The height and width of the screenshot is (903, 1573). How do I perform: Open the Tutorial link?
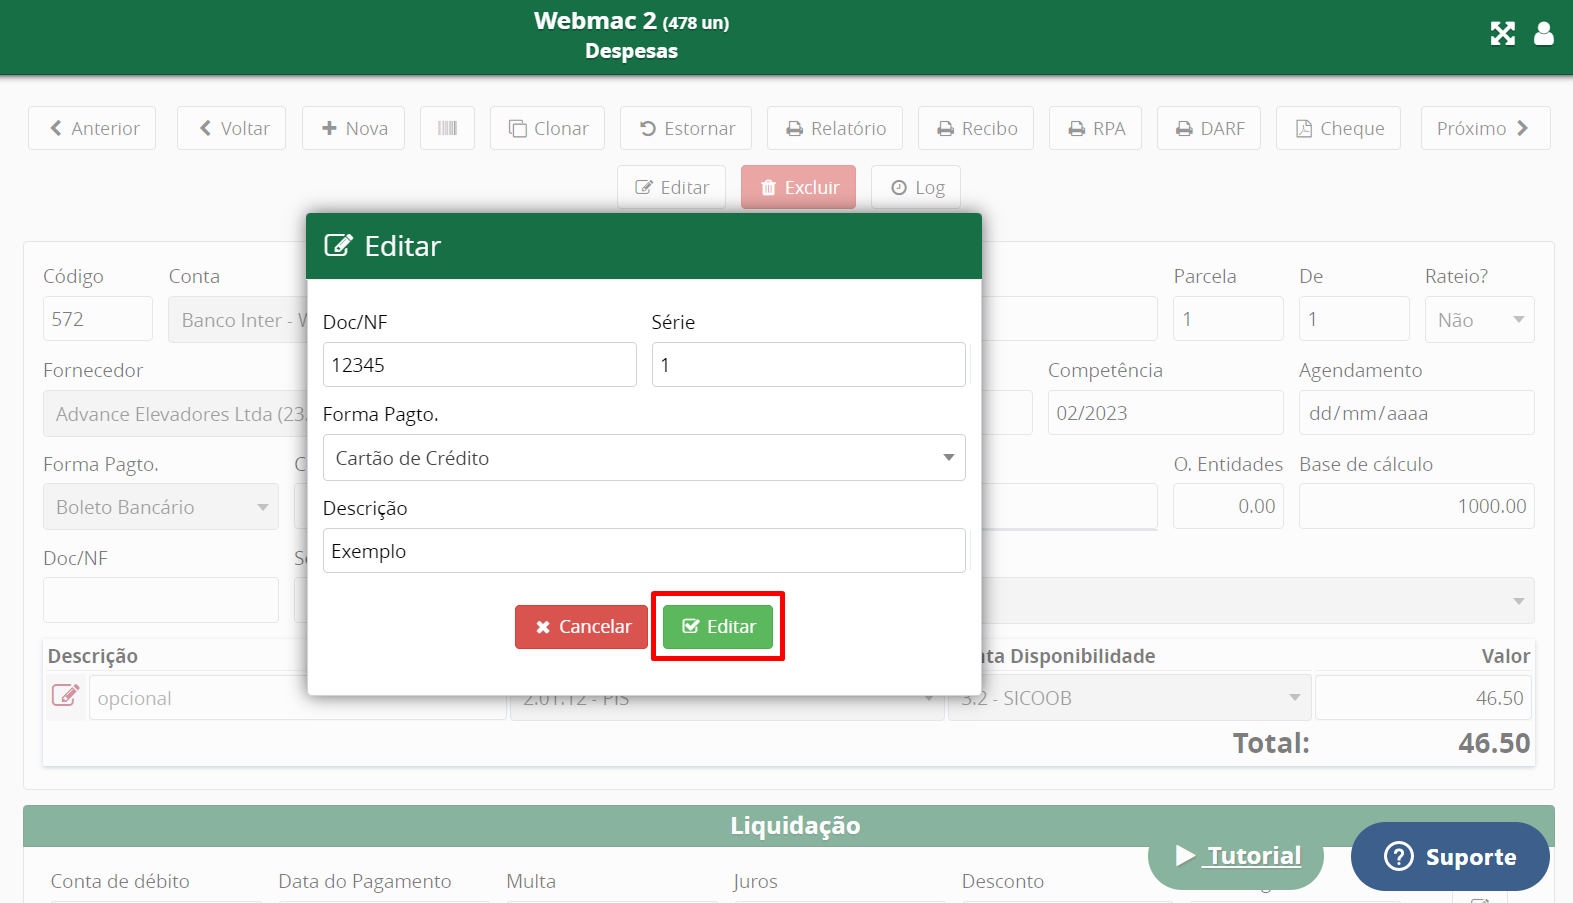pos(1237,856)
